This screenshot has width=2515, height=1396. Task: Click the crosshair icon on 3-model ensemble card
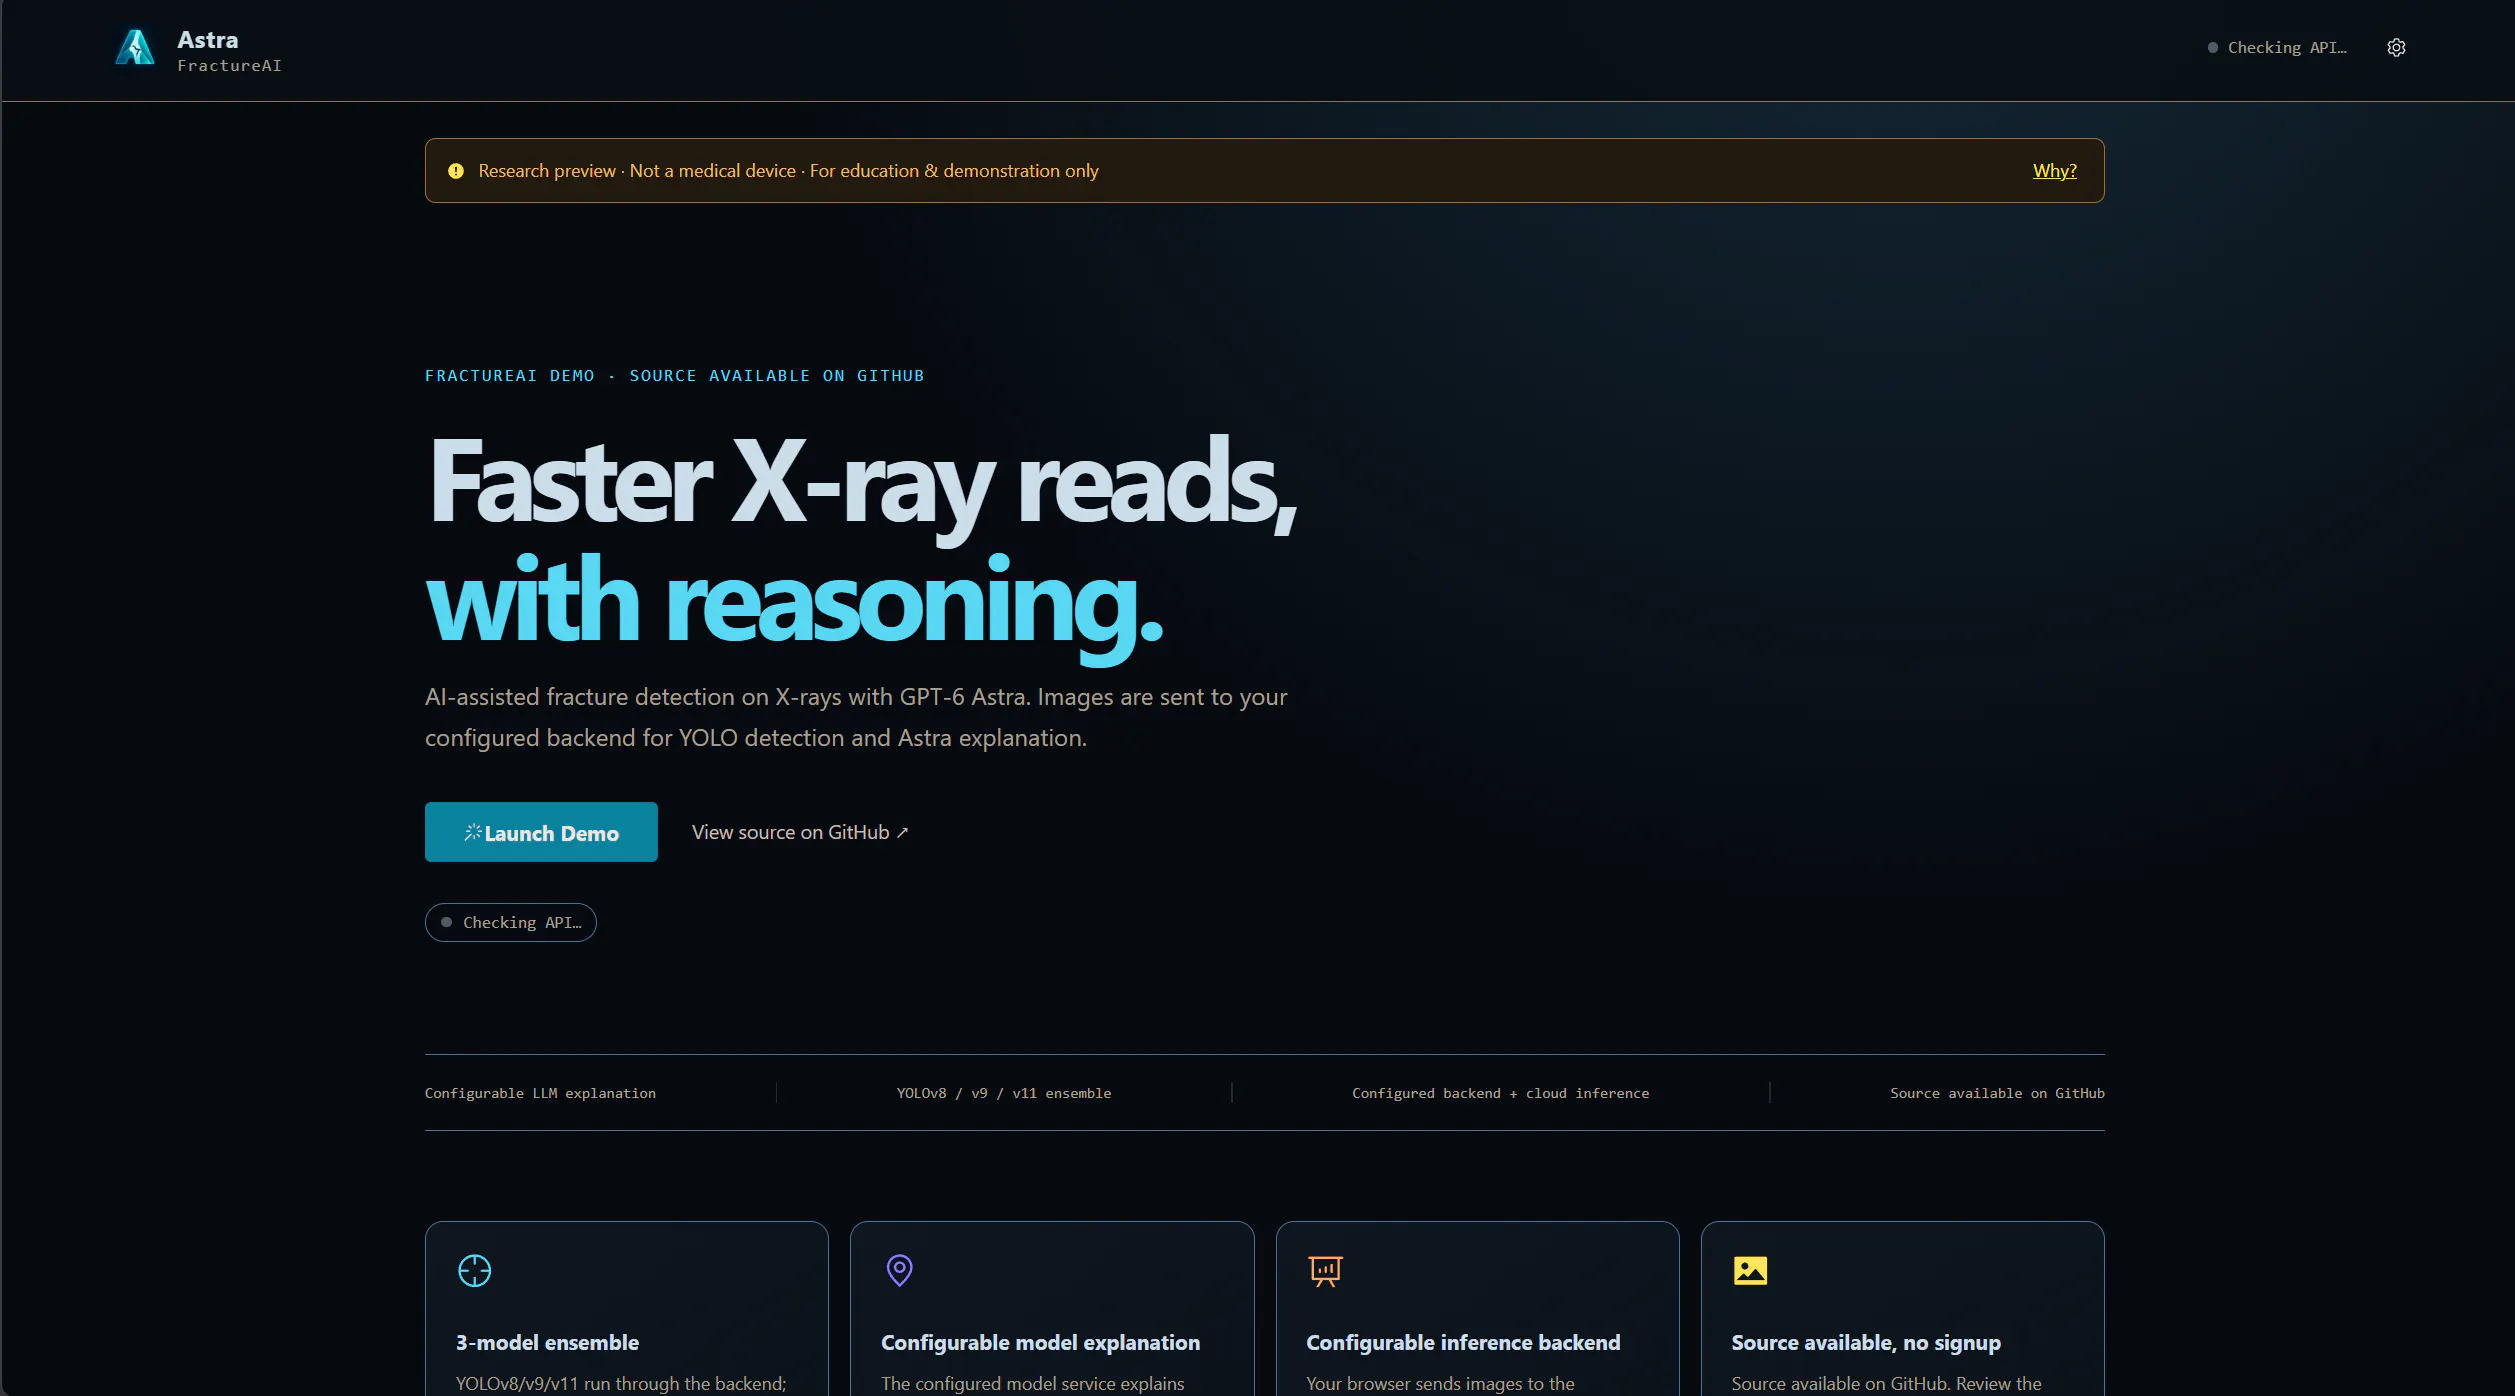click(x=474, y=1271)
